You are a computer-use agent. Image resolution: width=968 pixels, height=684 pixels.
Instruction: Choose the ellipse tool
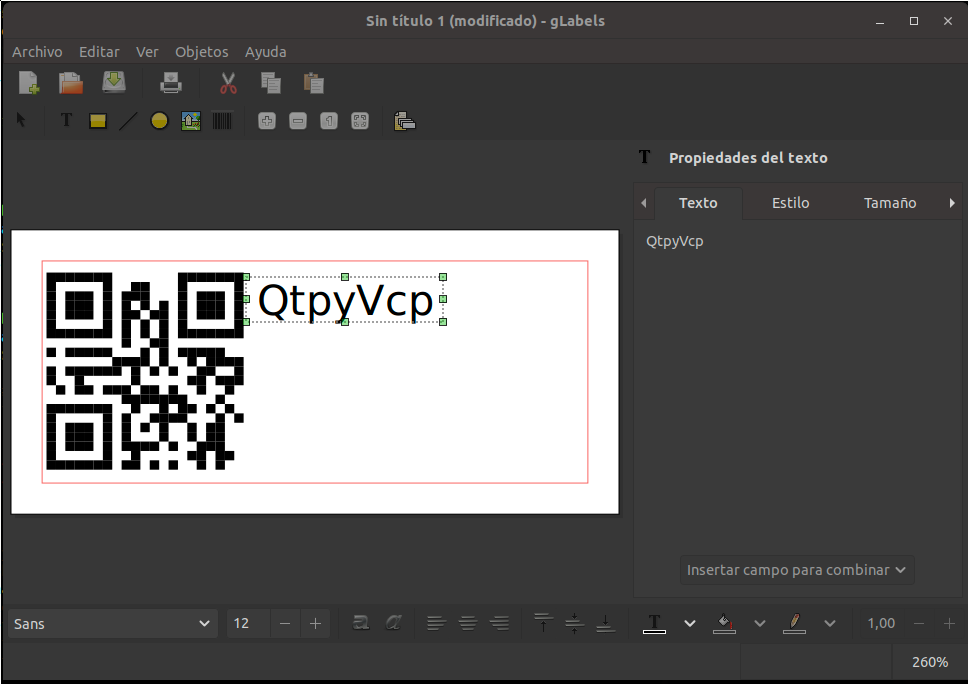tap(159, 121)
